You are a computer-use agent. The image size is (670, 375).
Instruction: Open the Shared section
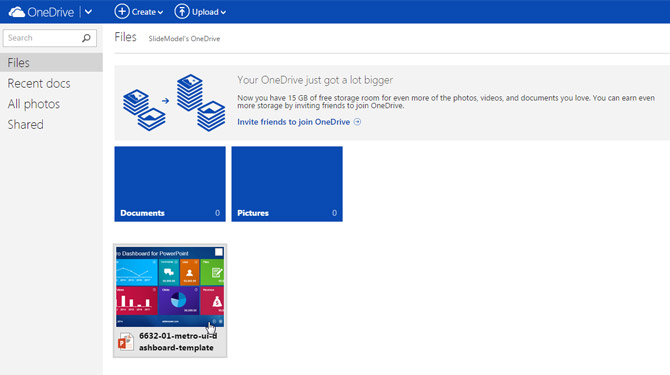(26, 124)
